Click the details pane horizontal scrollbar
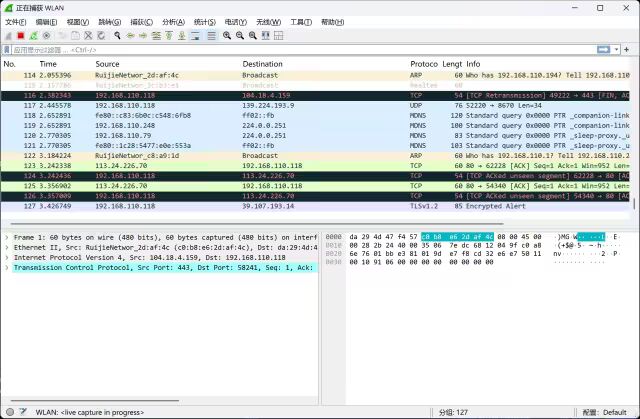Image resolution: width=640 pixels, height=419 pixels. (x=95, y=401)
